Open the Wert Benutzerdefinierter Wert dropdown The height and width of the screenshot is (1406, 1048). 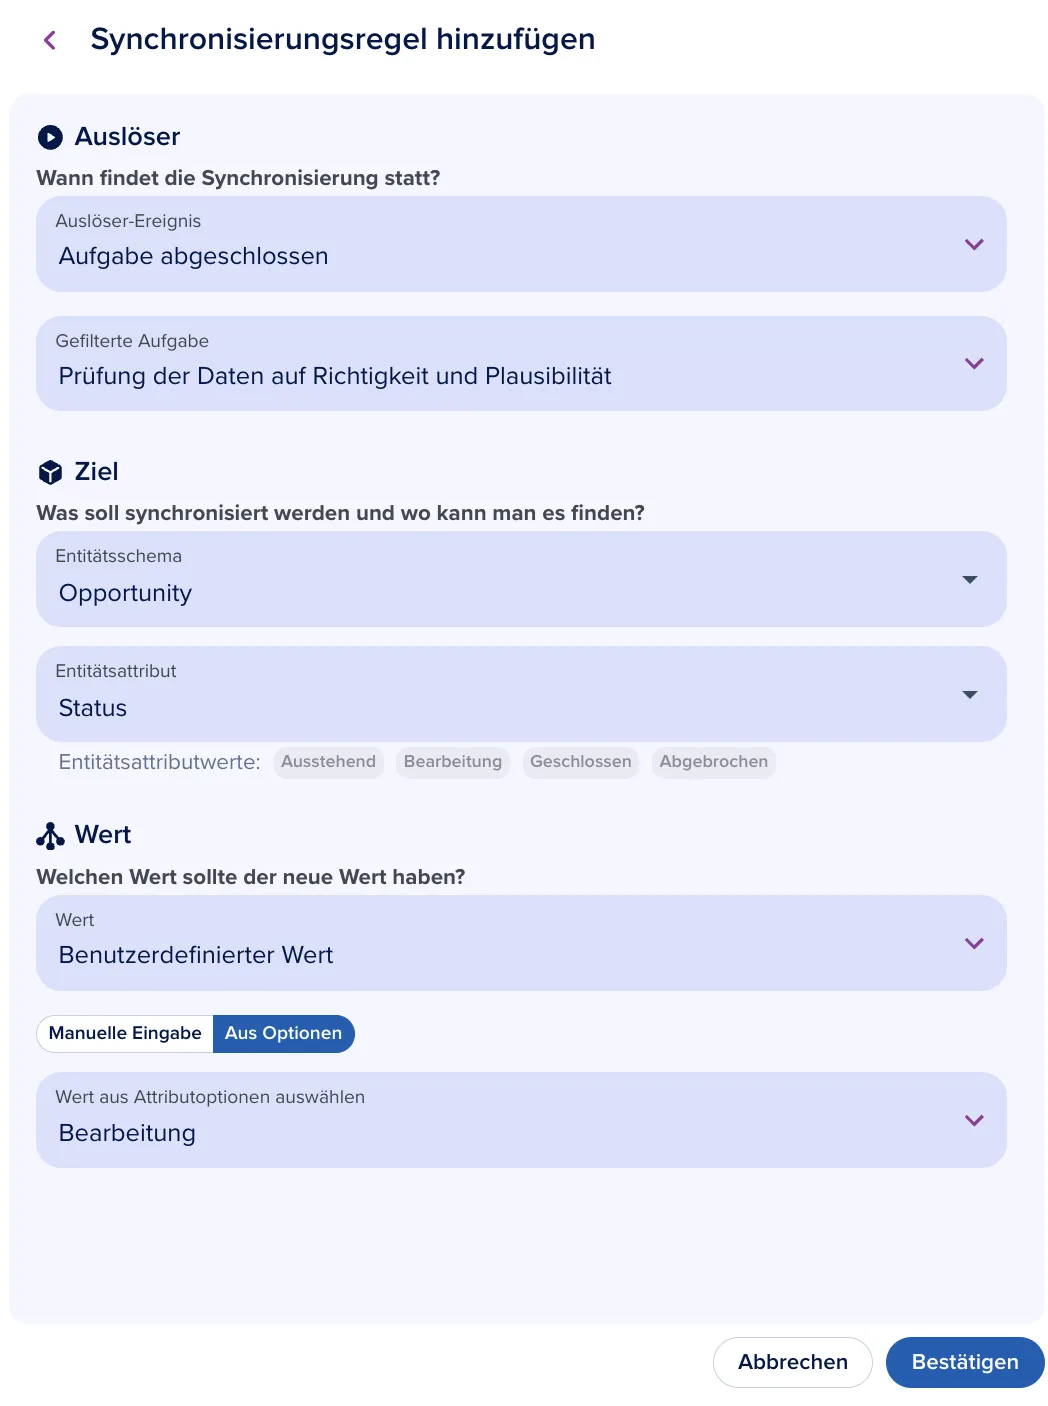(x=521, y=943)
